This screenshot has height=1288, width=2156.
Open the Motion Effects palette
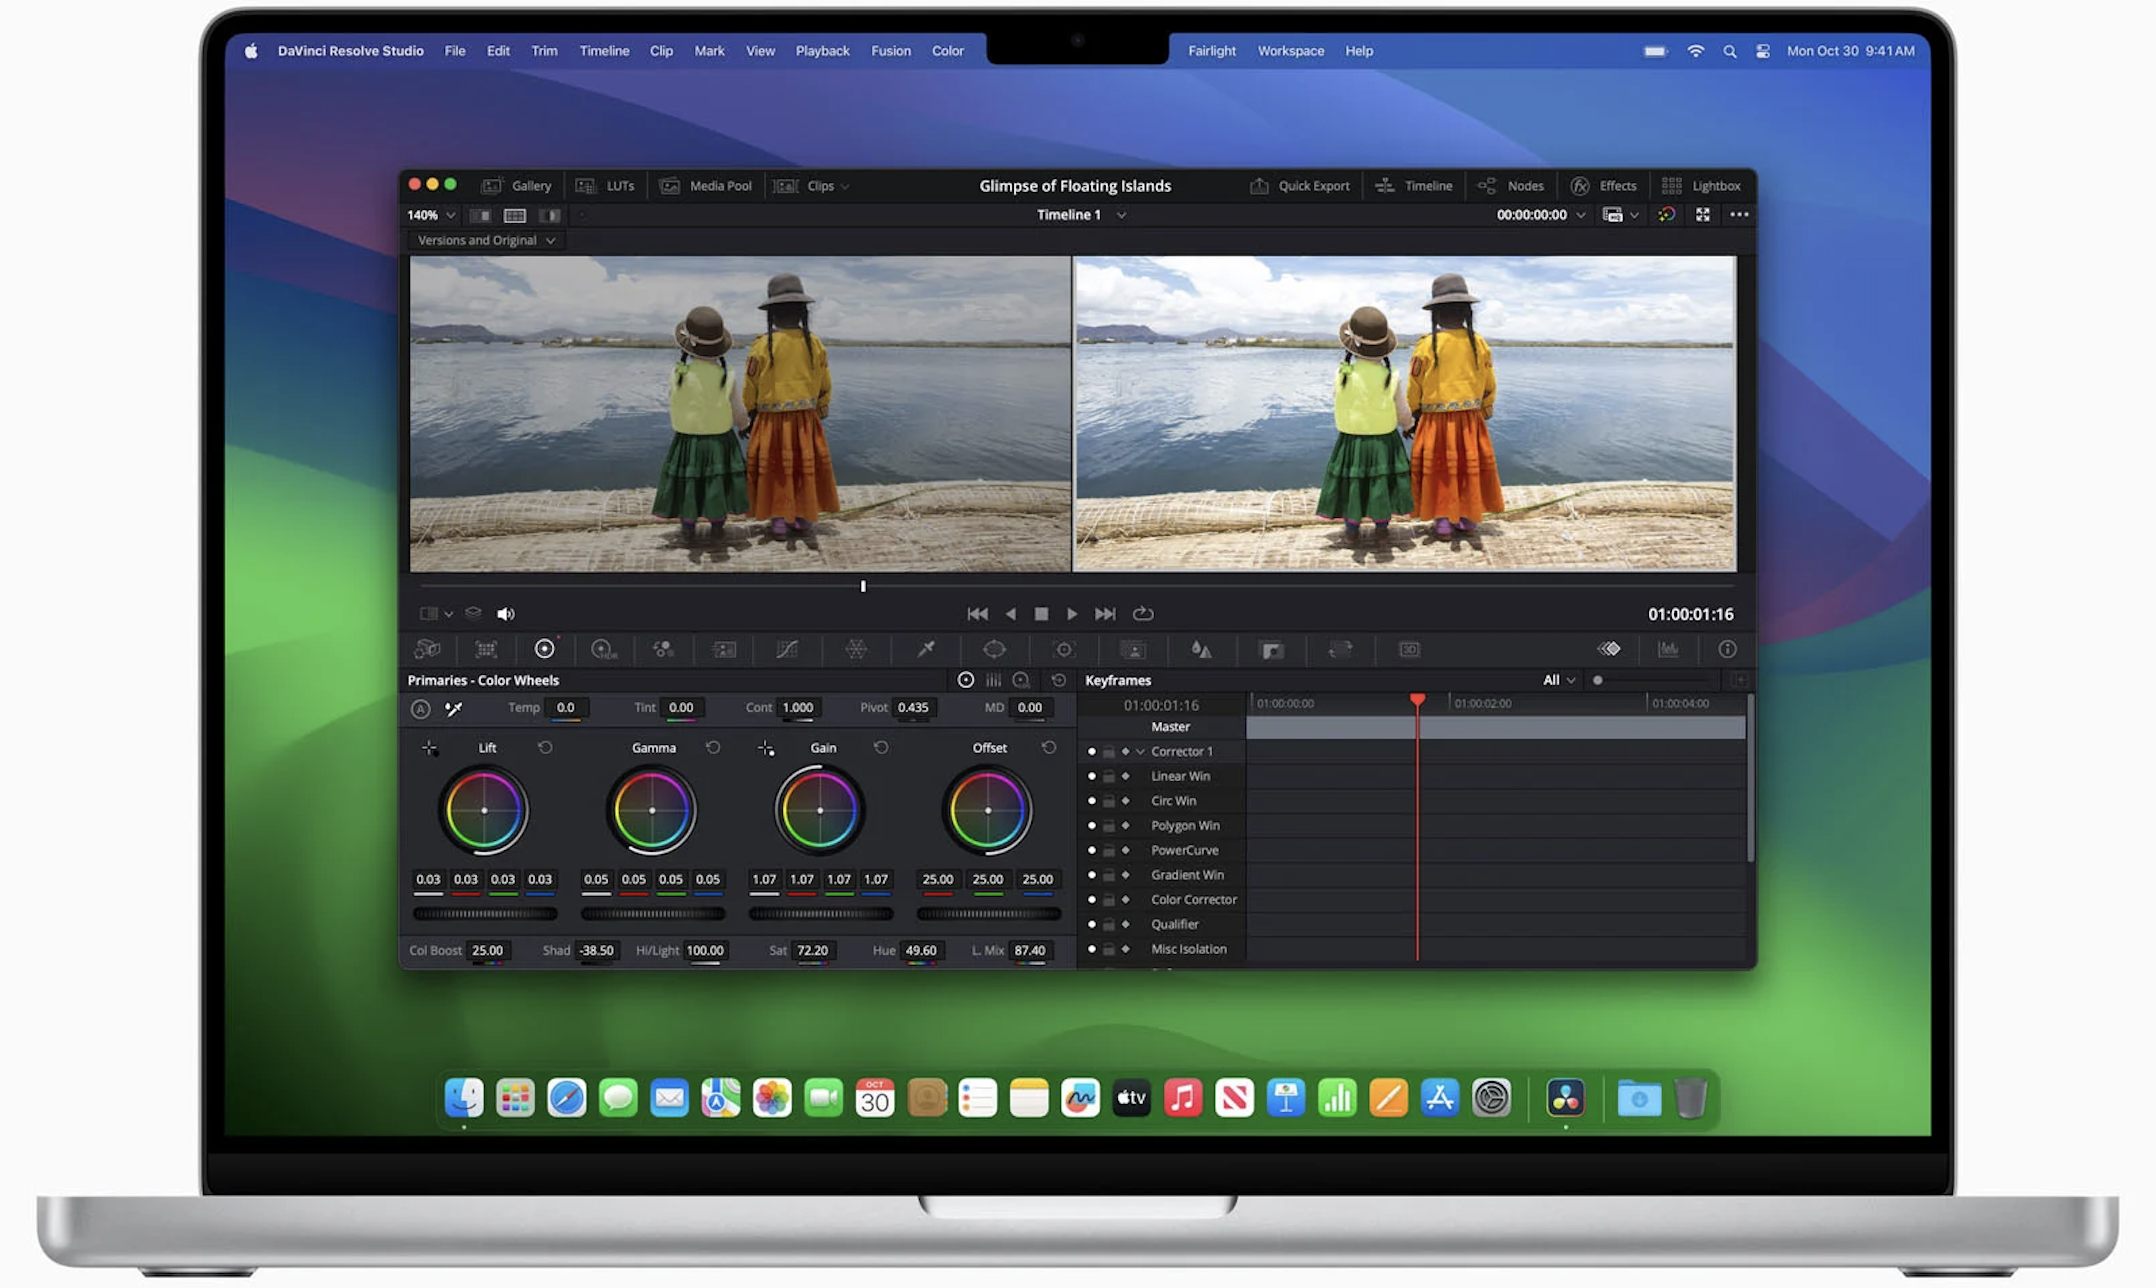(724, 649)
